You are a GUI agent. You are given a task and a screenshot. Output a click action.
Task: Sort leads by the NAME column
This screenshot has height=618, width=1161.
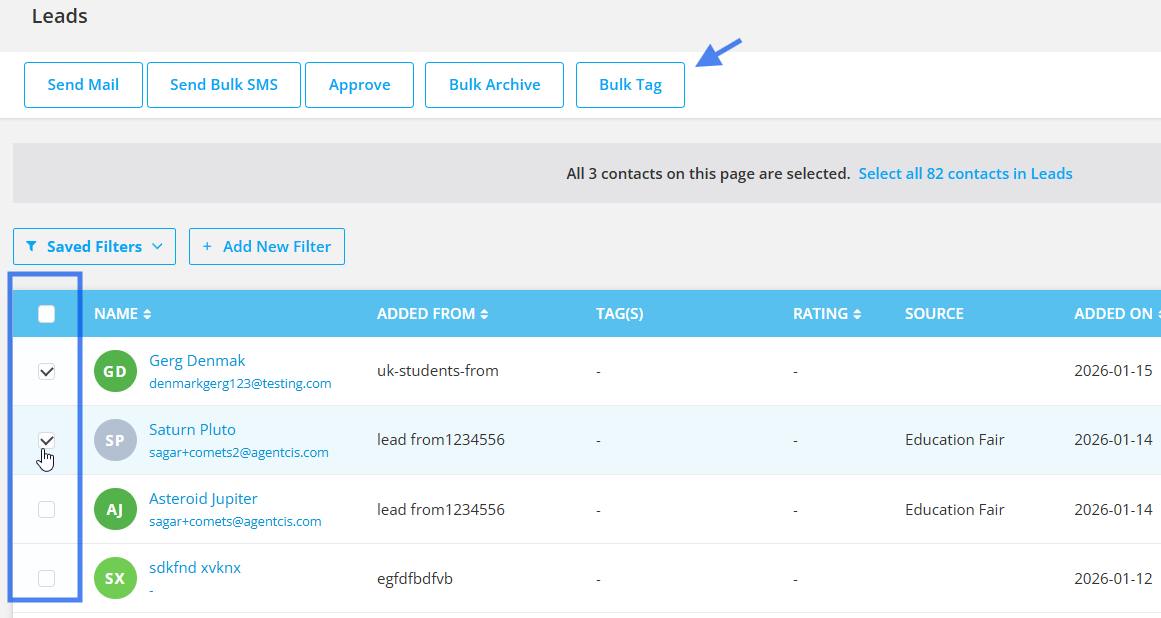tap(123, 314)
